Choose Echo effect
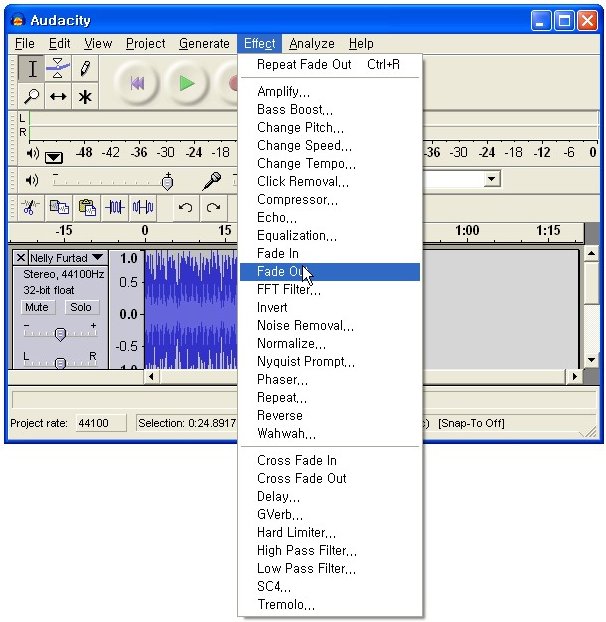 point(330,217)
